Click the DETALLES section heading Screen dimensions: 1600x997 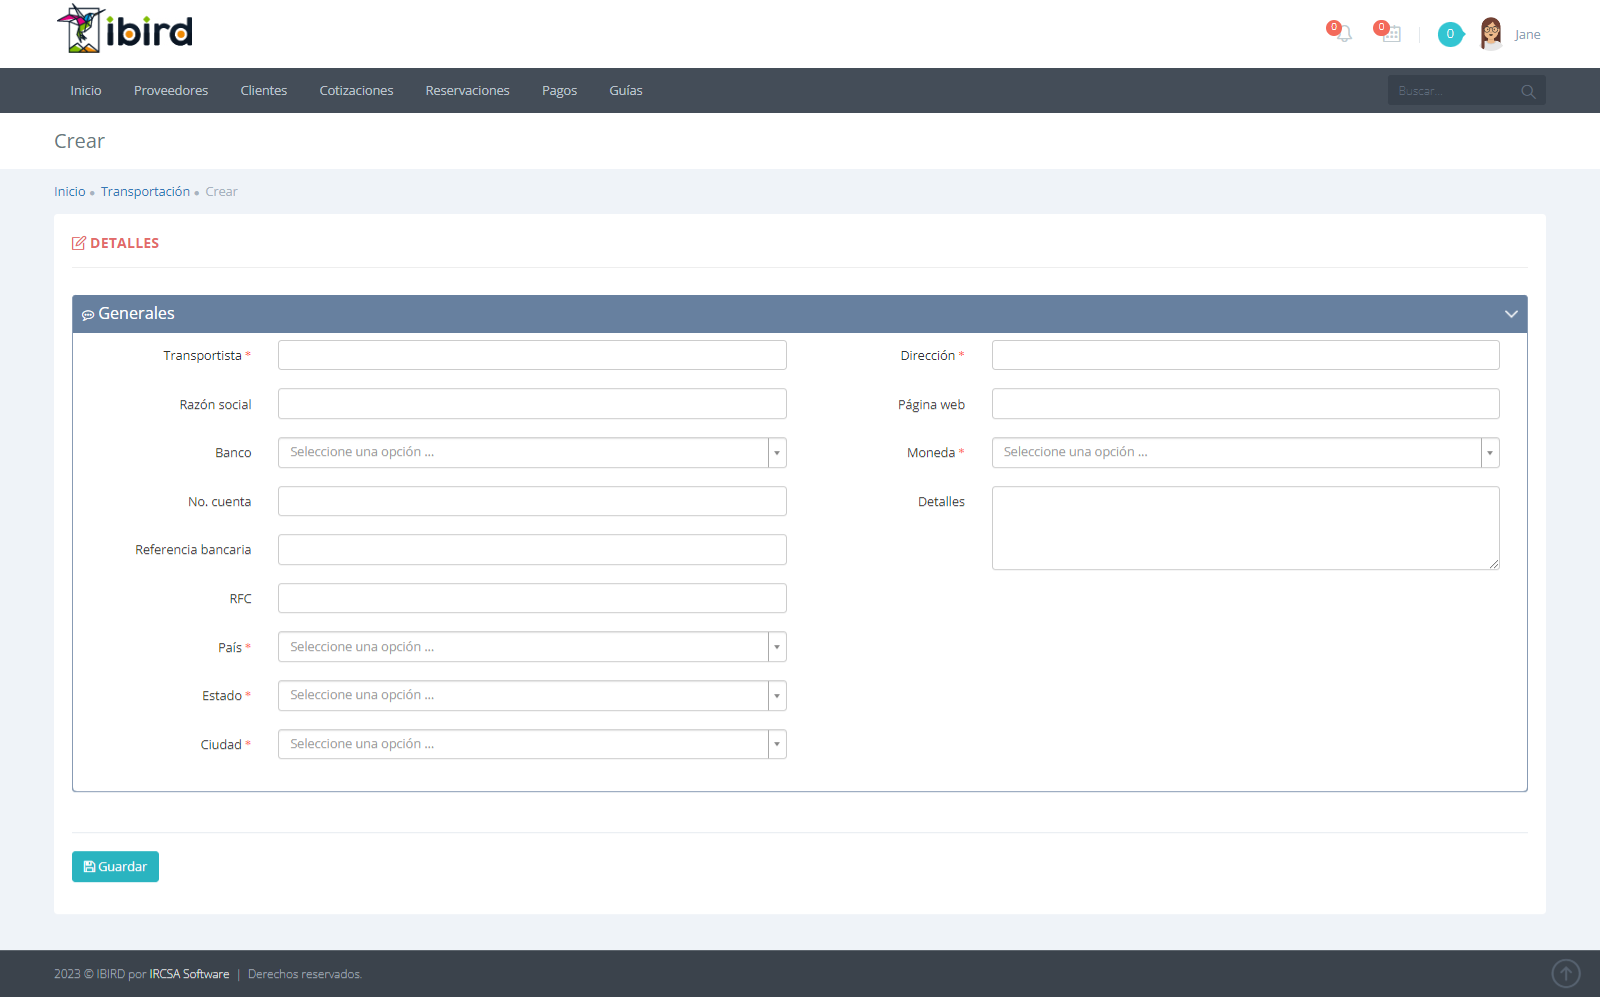124,243
